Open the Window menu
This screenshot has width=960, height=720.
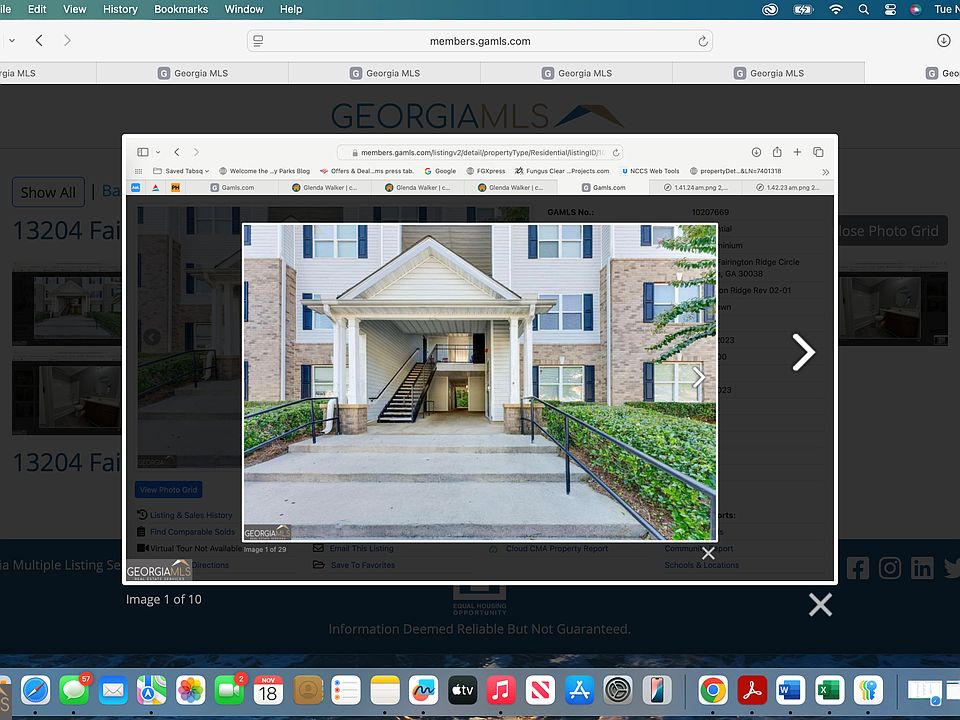[x=244, y=9]
